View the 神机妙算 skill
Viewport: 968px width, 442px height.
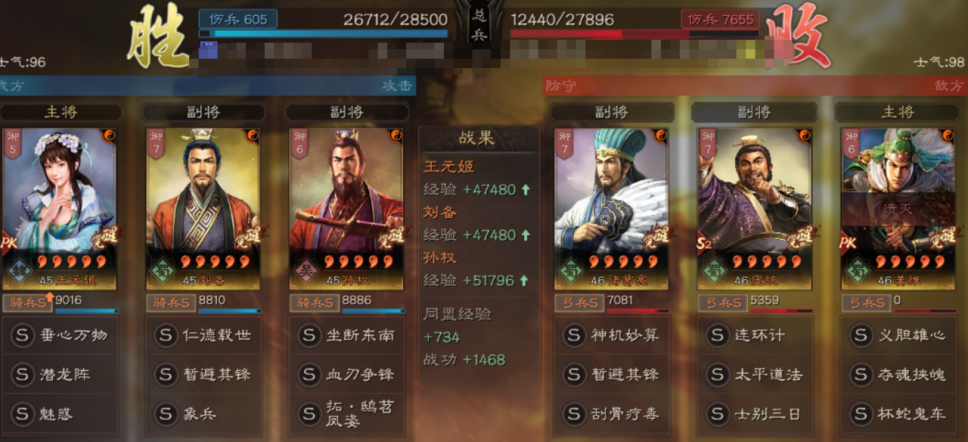[612, 335]
